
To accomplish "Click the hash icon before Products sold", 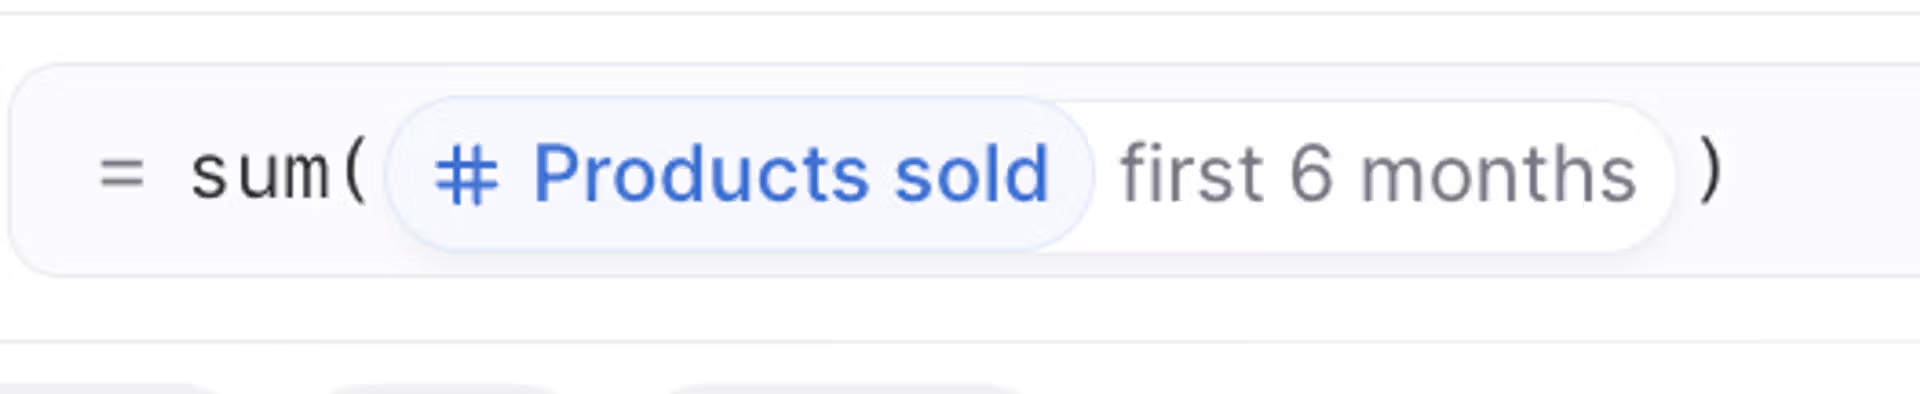I will [466, 175].
